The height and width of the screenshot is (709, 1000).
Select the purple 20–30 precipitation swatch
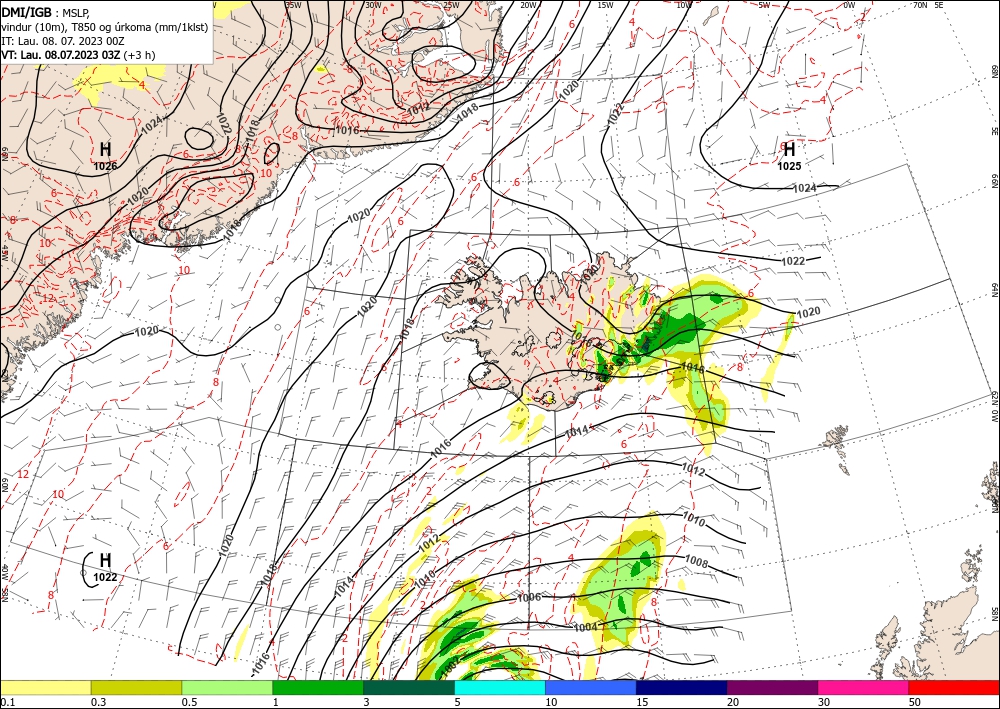click(x=772, y=687)
